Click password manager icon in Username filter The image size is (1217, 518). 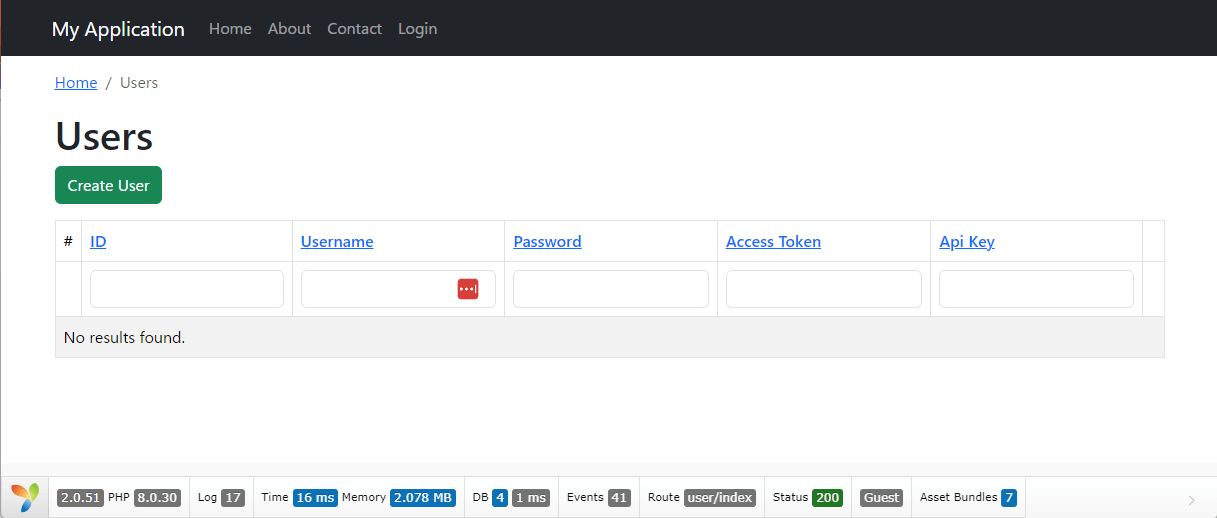pyautogui.click(x=468, y=289)
